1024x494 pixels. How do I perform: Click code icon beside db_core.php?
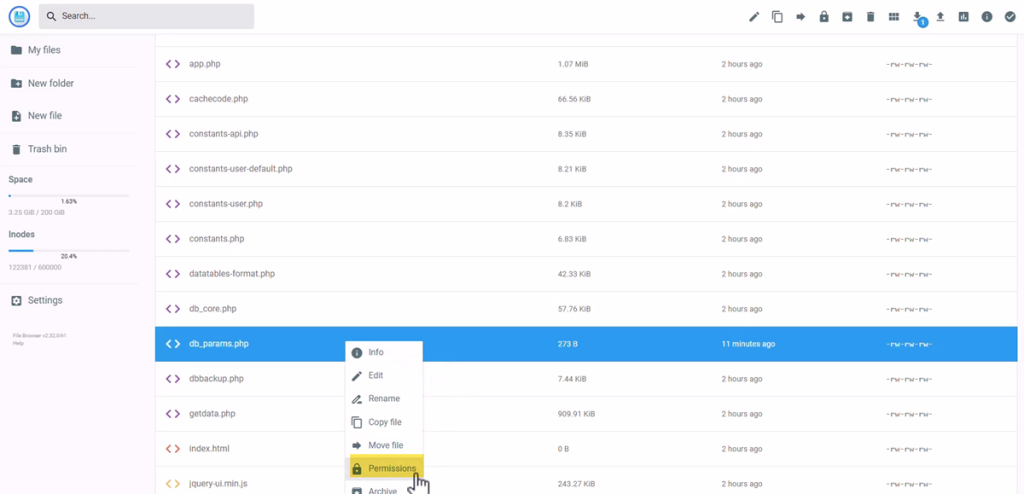pyautogui.click(x=172, y=308)
